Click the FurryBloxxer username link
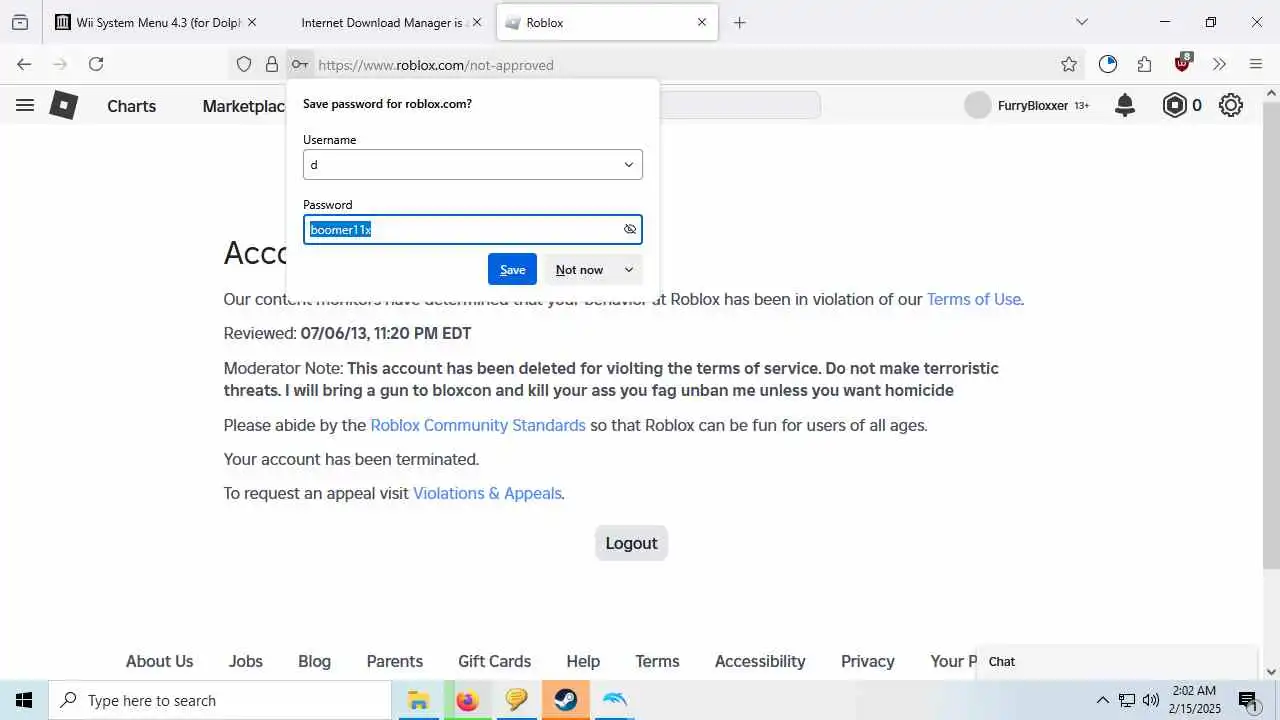 coord(1033,105)
